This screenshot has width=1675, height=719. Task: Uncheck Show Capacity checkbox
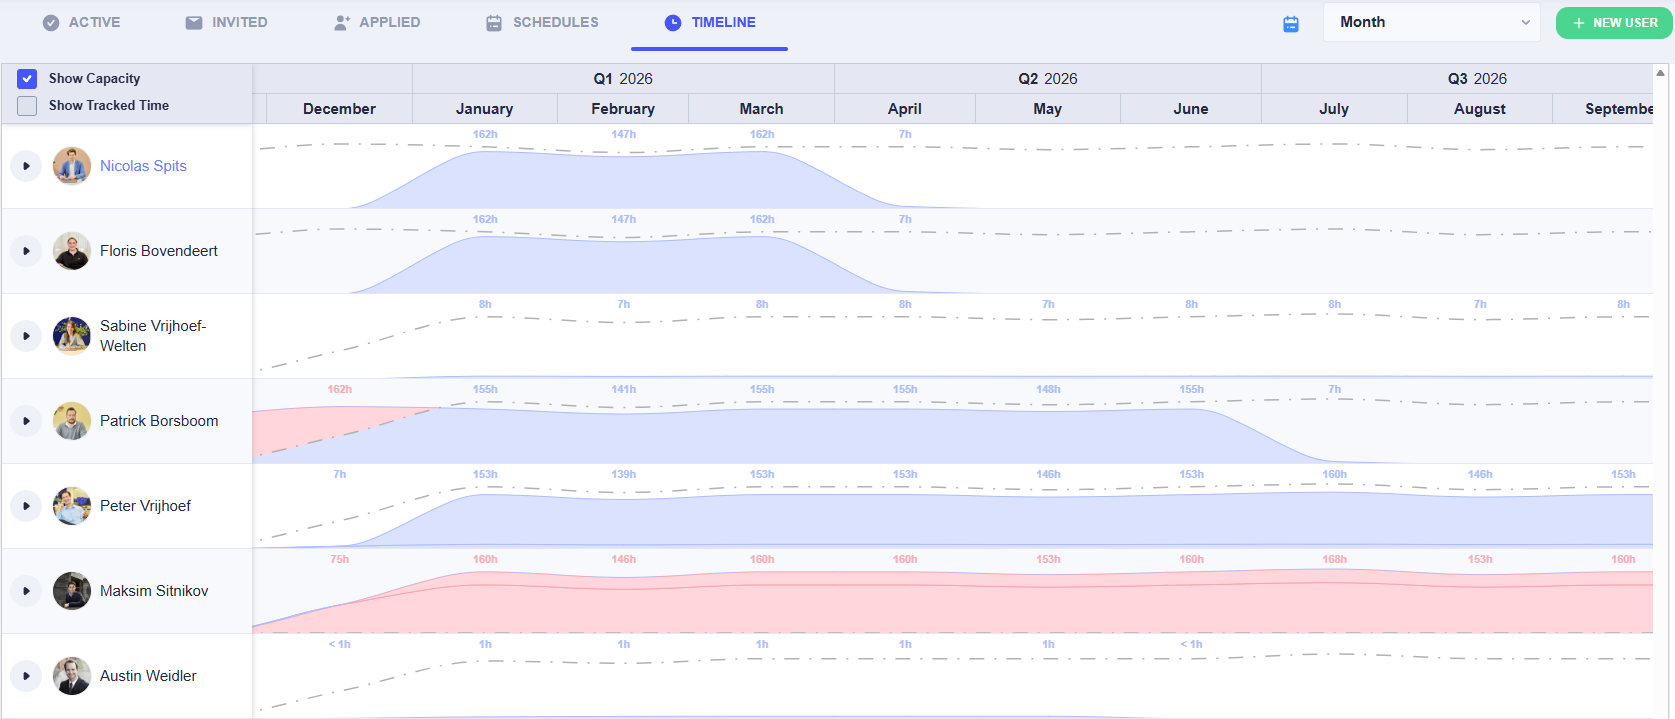click(27, 78)
